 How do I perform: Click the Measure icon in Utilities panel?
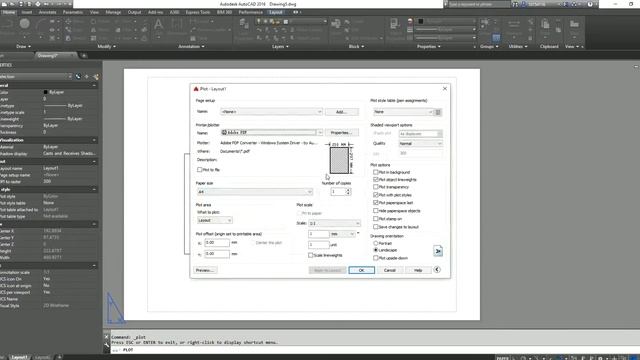click(x=514, y=24)
